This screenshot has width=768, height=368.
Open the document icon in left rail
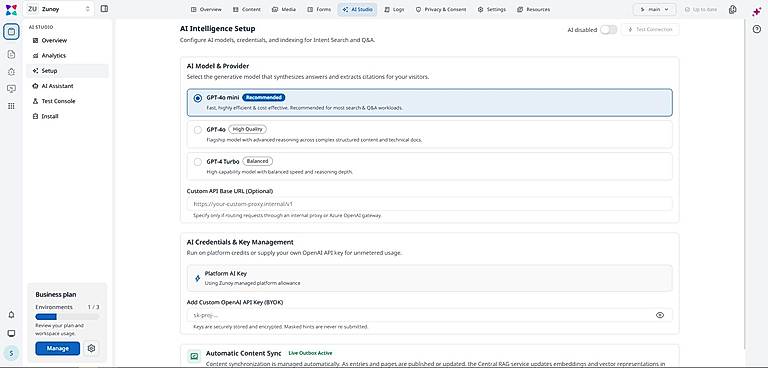click(11, 54)
